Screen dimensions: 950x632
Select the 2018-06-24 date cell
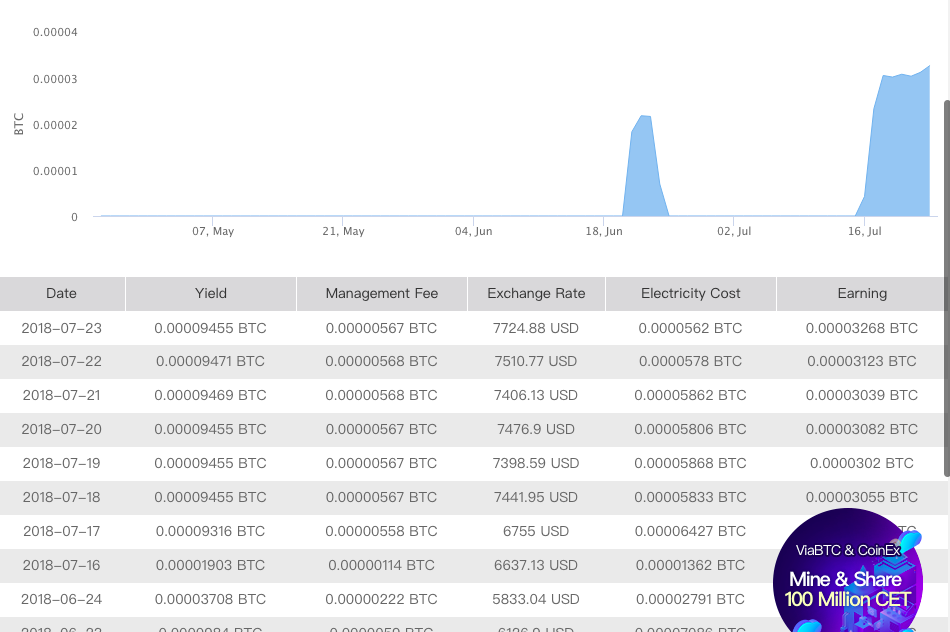[x=61, y=599]
